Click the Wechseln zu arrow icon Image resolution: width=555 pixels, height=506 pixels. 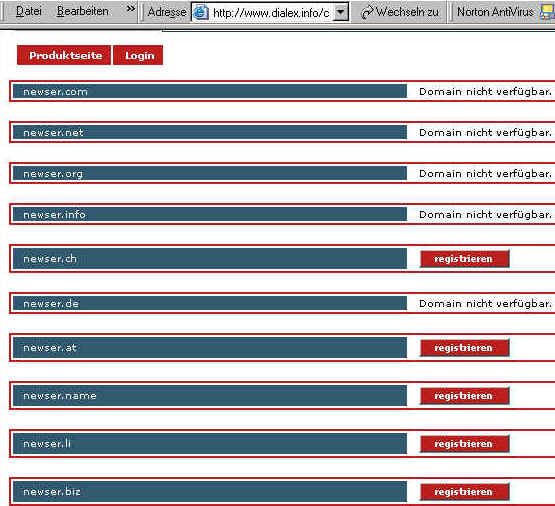(367, 13)
